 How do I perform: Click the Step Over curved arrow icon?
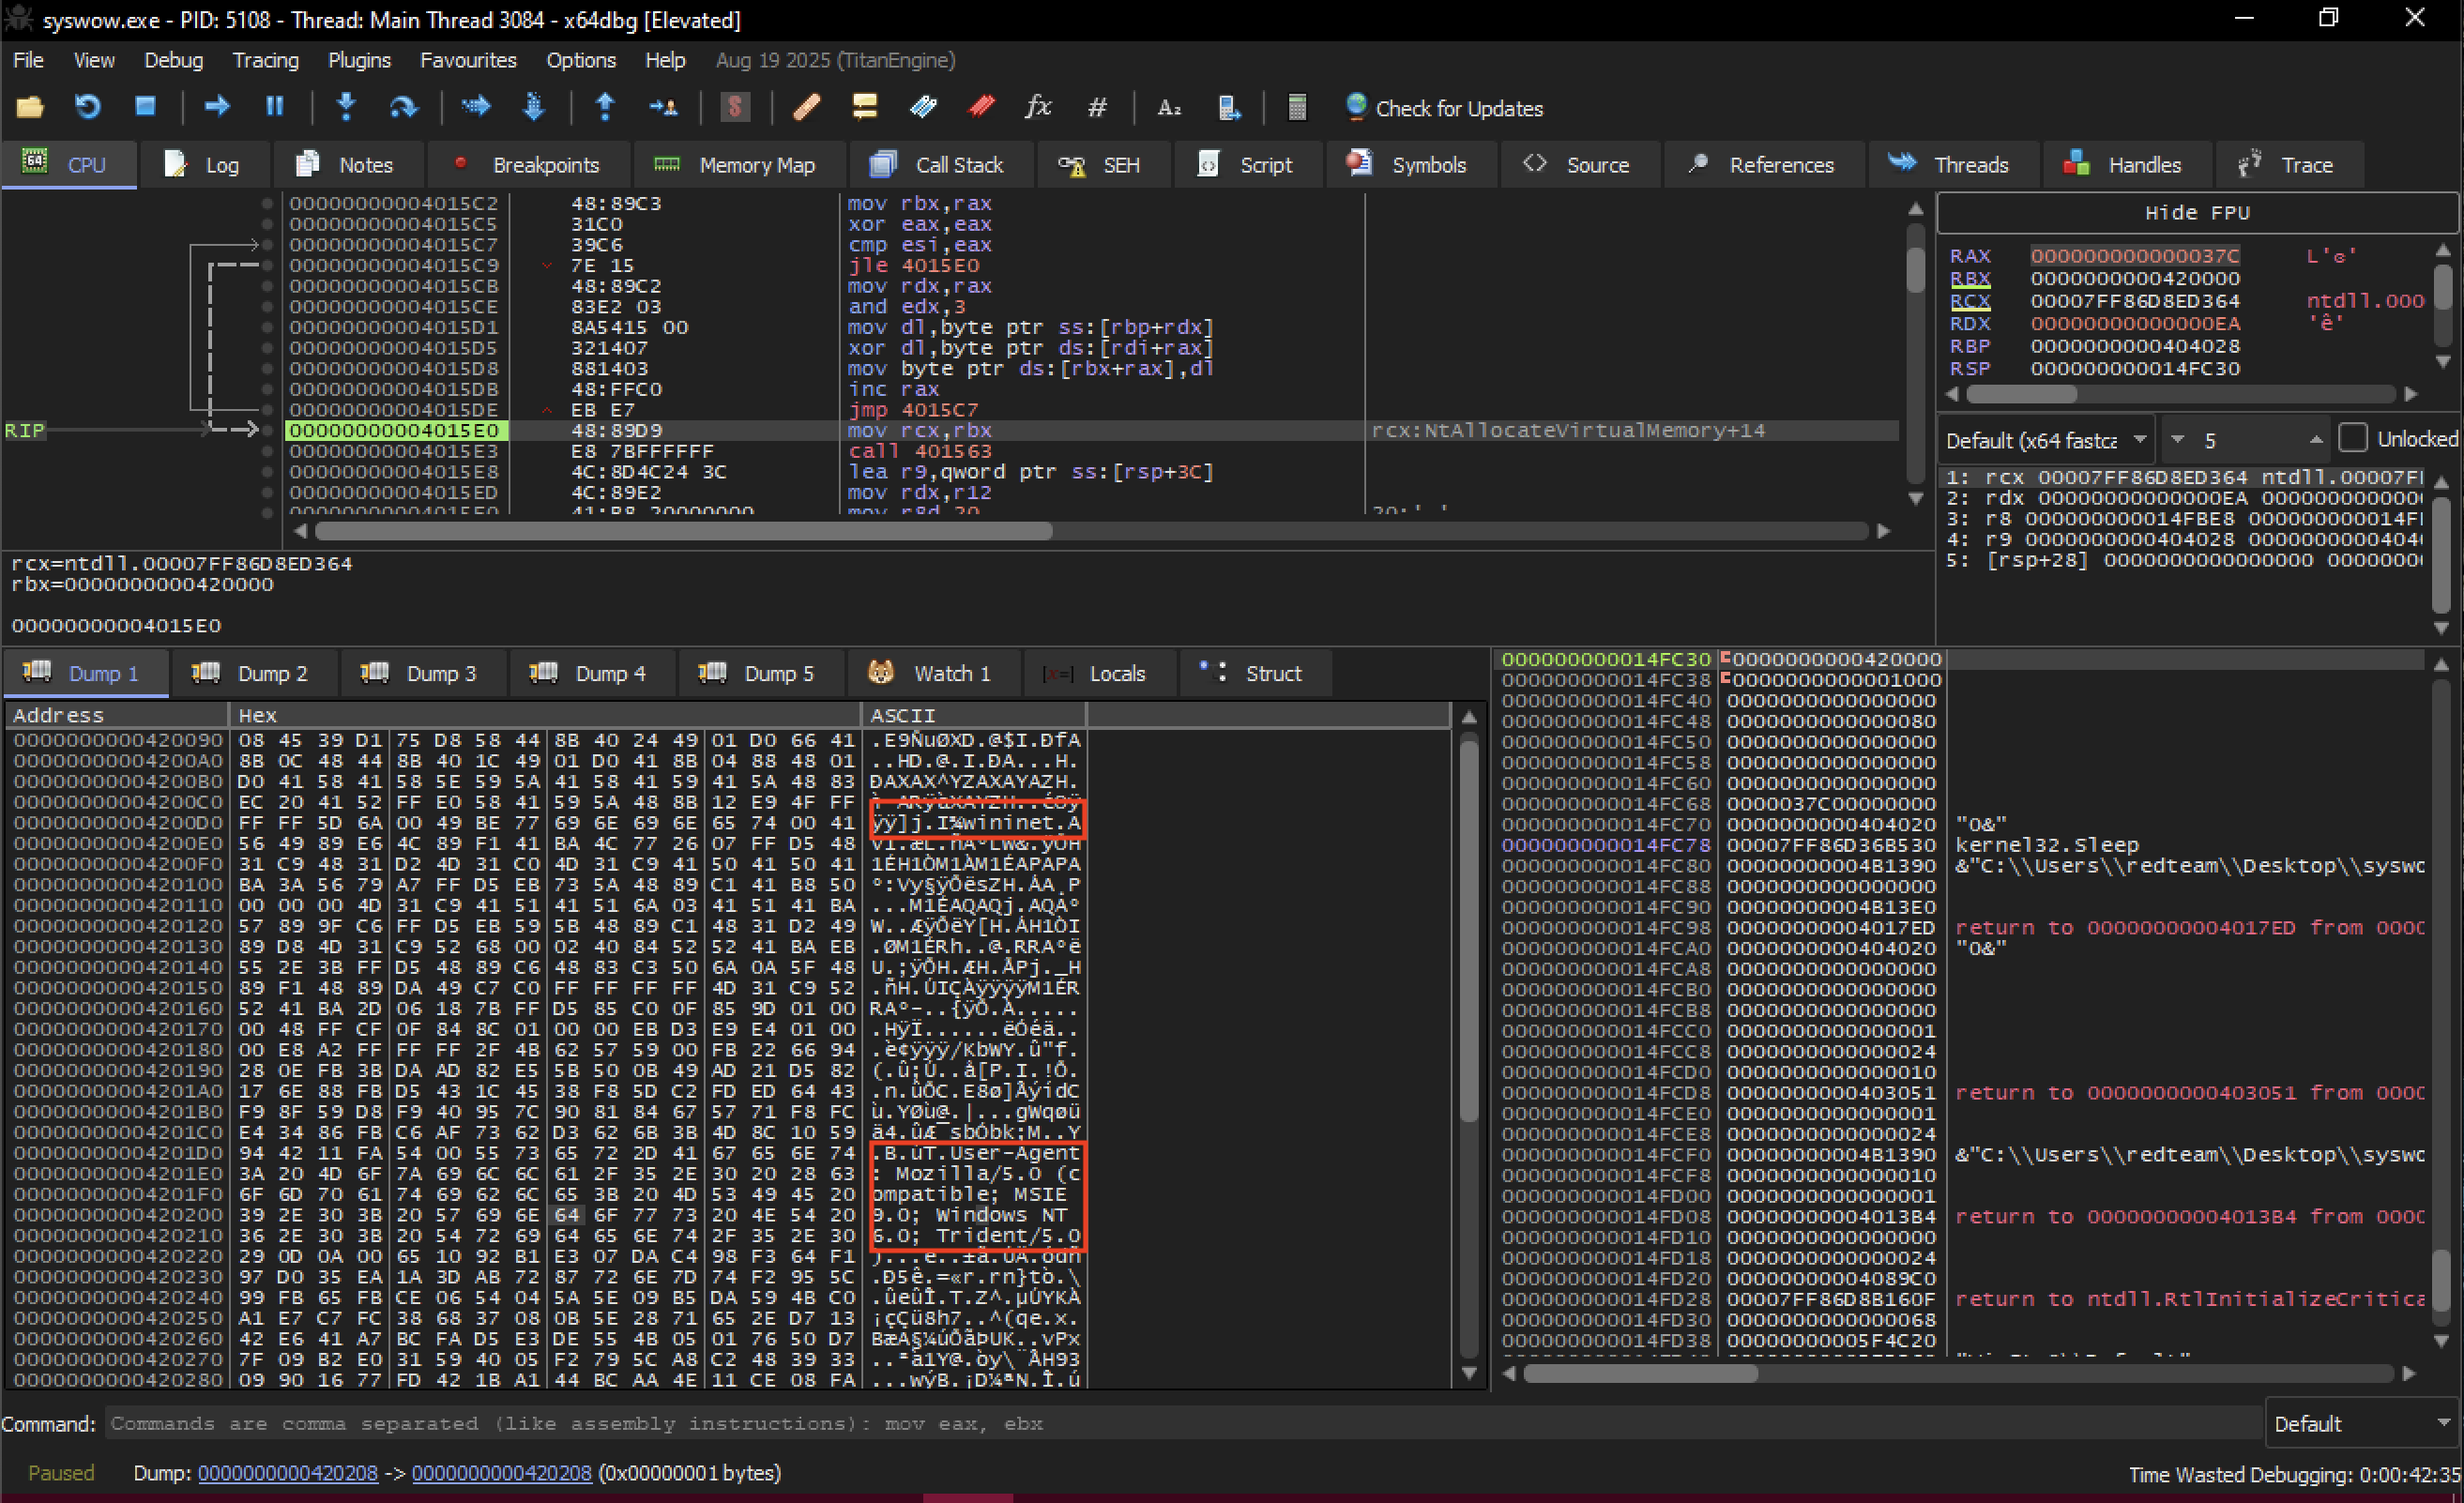[x=403, y=107]
